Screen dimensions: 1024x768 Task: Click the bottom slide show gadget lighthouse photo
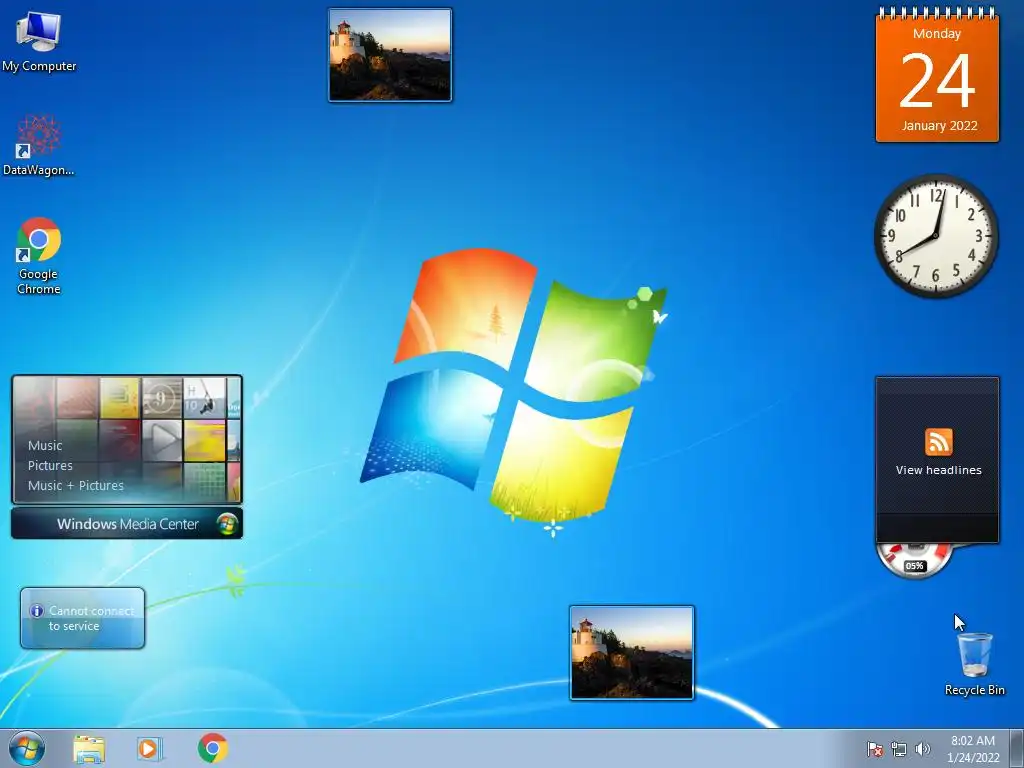(632, 652)
